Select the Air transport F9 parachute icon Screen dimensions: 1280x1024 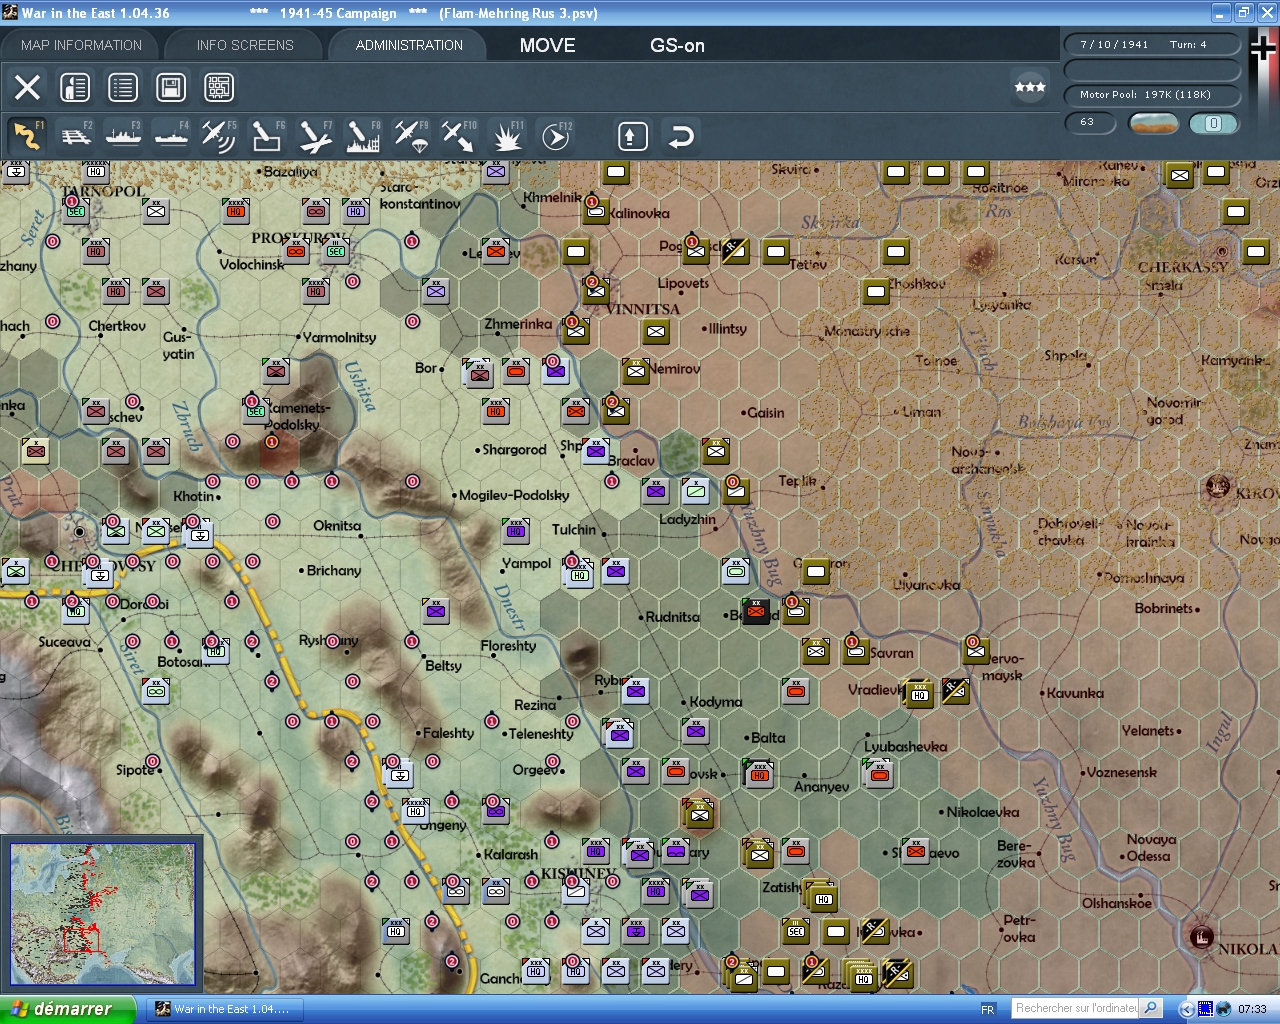(411, 135)
